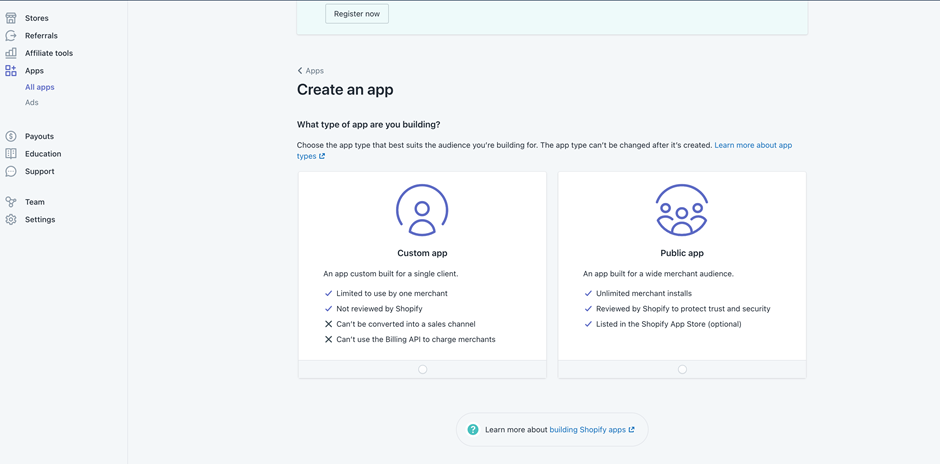This screenshot has height=464, width=940.
Task: Click the Custom app single-user illustration
Action: [422, 210]
